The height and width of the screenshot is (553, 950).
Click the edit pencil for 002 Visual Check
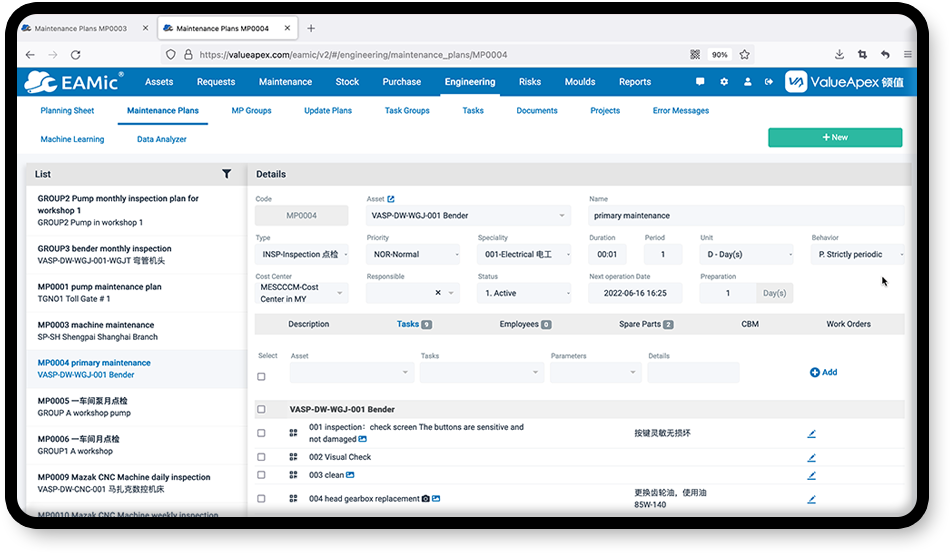(812, 457)
